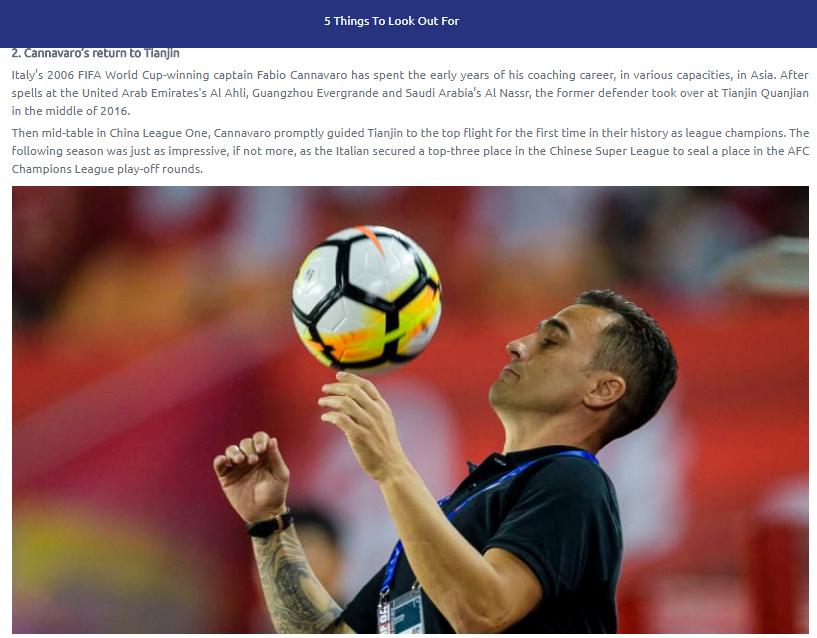817x638 pixels.
Task: Click the words 'Fabio Cannavaro' in first paragraph
Action: click(x=302, y=75)
